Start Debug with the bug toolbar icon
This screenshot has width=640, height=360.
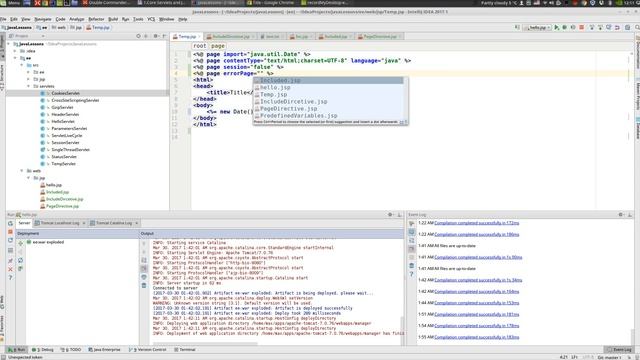[564, 27]
